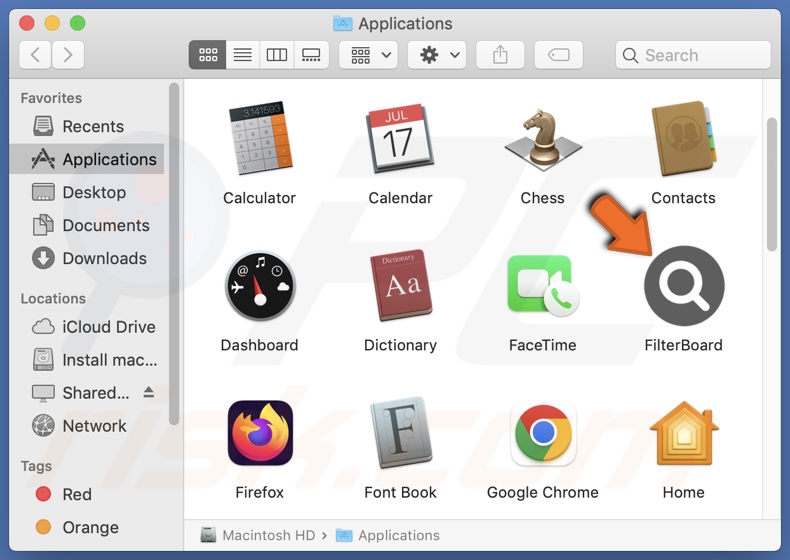Select the FaceTime app icon
This screenshot has height=560, width=790.
point(543,286)
